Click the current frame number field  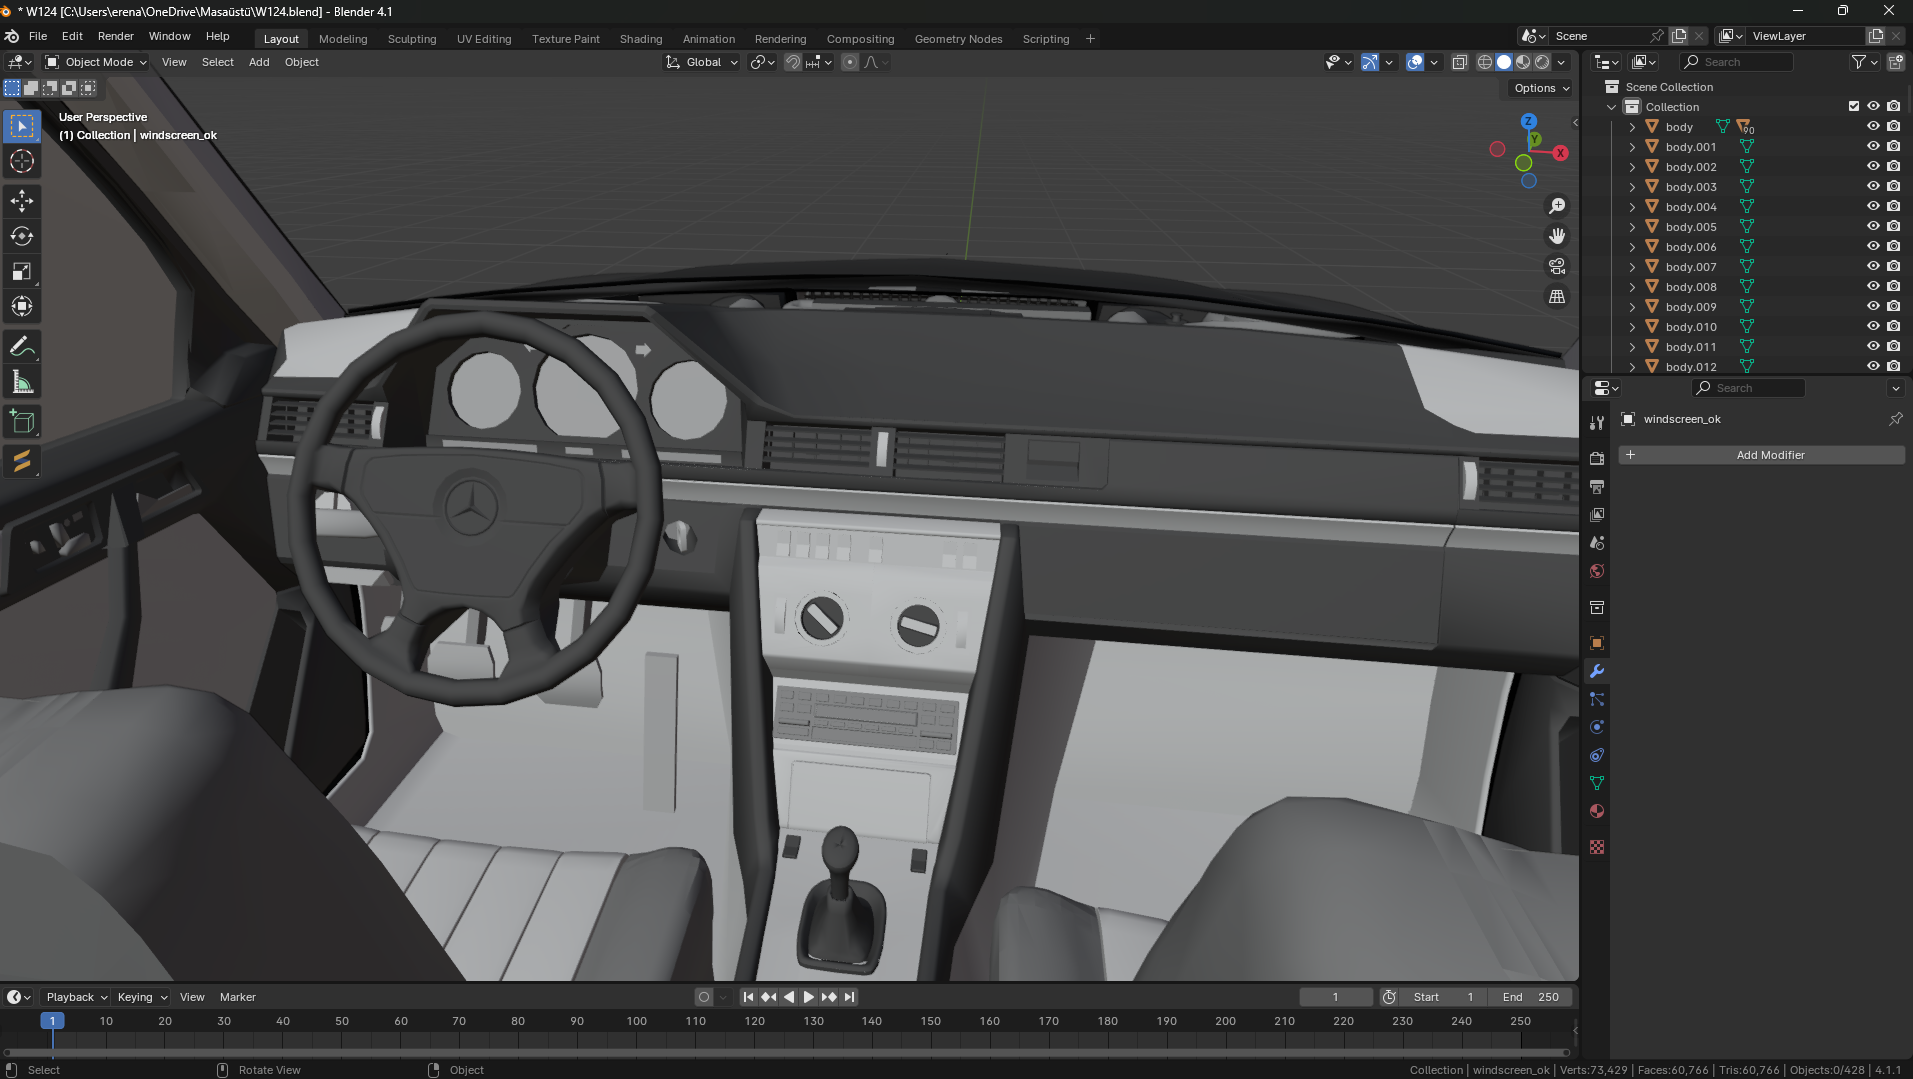(1335, 997)
